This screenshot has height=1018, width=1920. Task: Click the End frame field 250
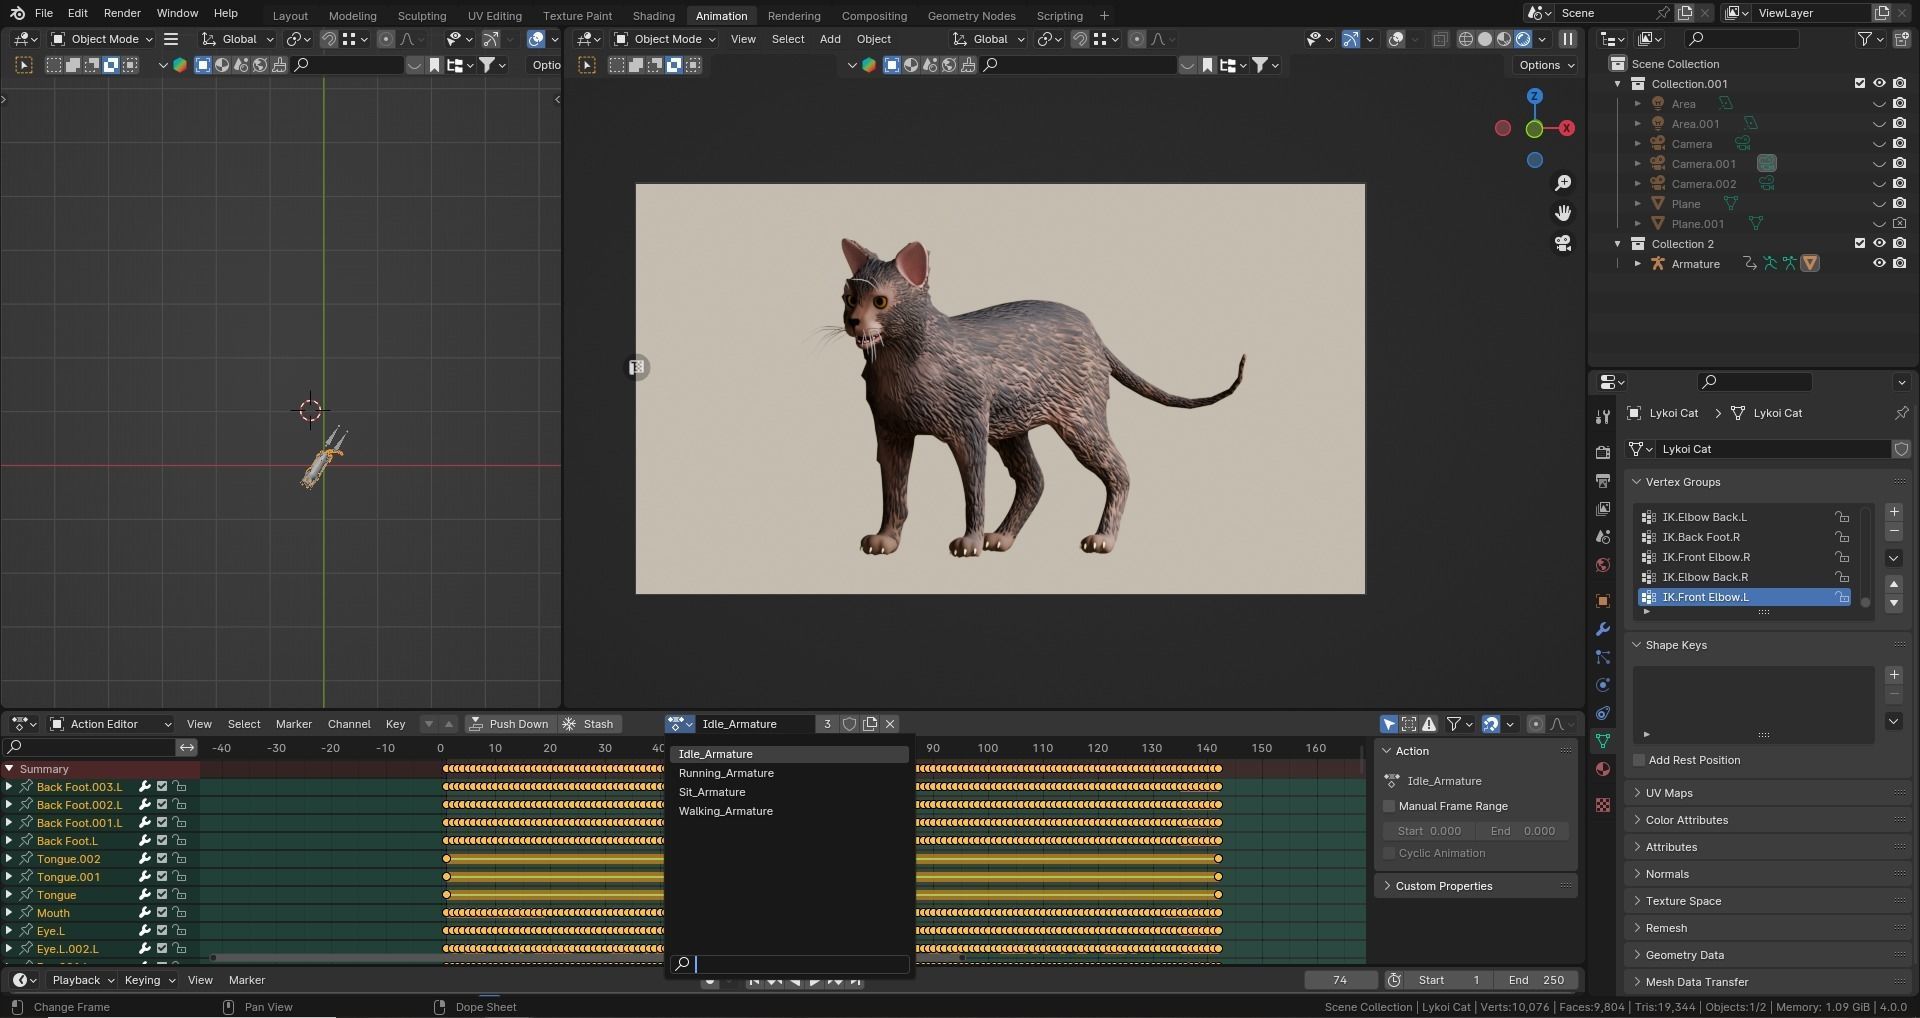[x=1537, y=980]
